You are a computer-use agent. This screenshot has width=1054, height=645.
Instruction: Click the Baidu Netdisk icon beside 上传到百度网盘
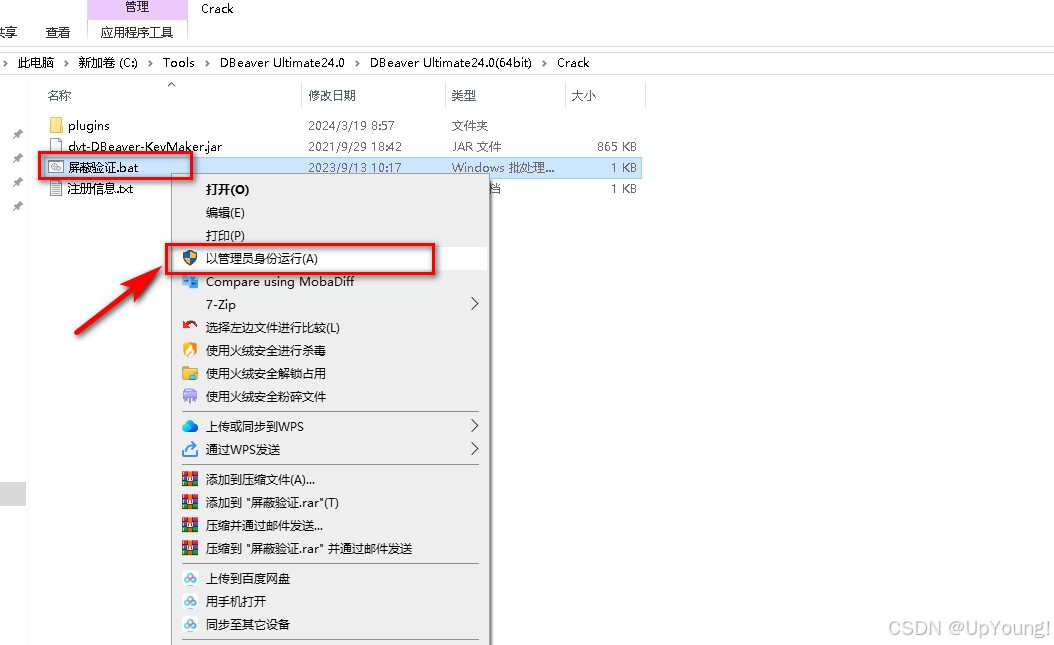click(190, 578)
